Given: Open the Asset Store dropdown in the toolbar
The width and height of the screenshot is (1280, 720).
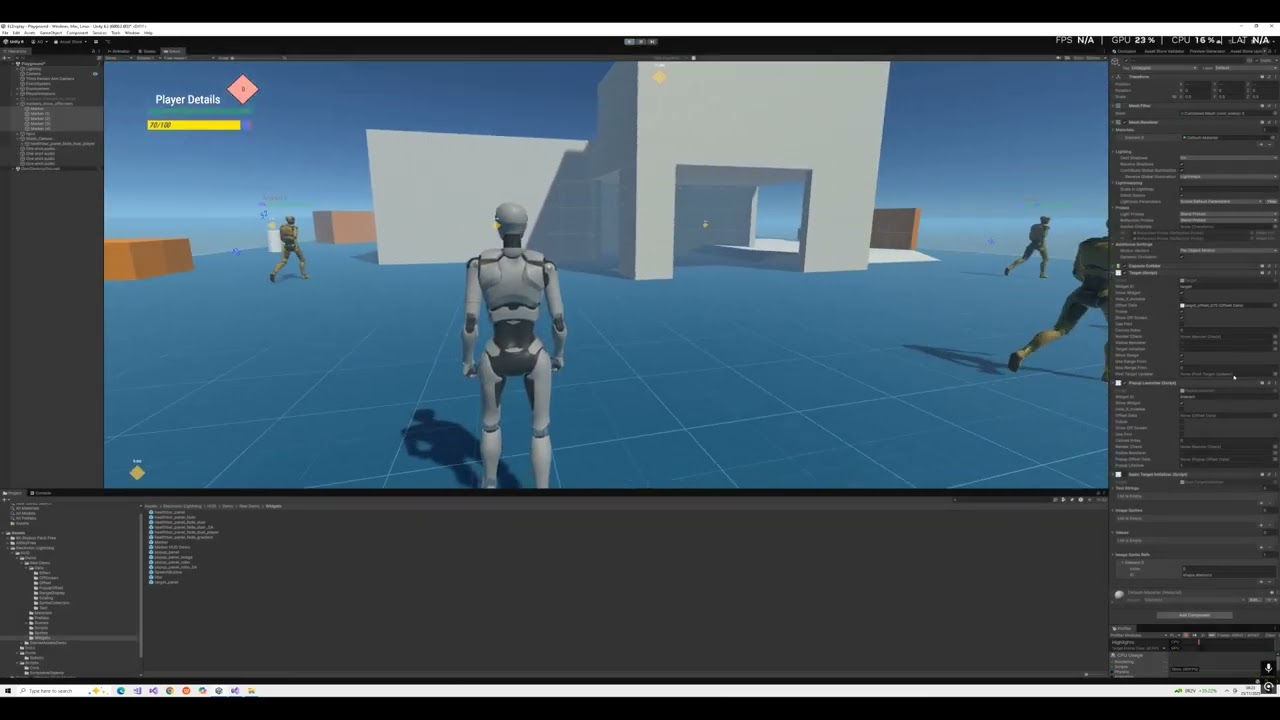Looking at the screenshot, I should click(x=71, y=42).
